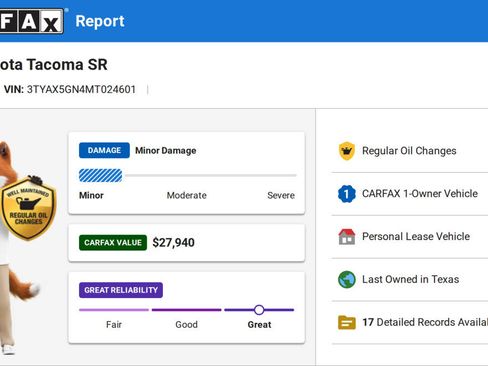Click the CARFAX logo in header
Viewport: 488px width, 366px height.
(32, 21)
